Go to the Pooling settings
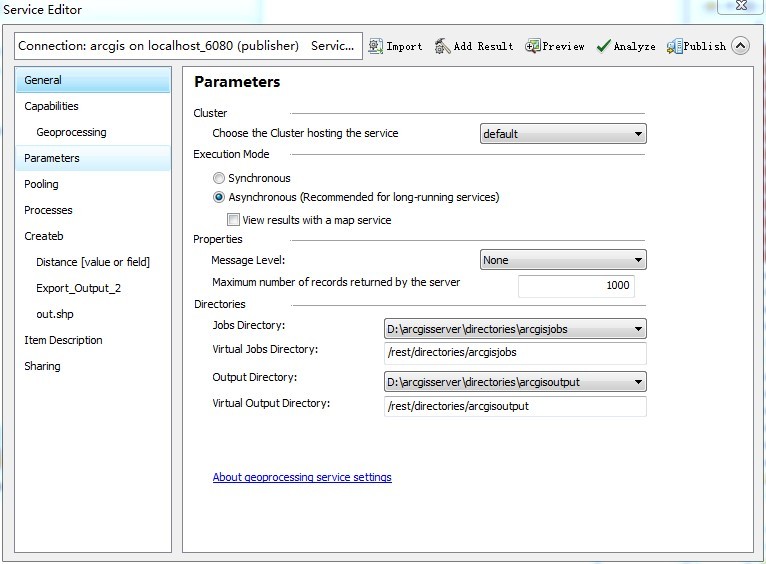 [x=93, y=184]
